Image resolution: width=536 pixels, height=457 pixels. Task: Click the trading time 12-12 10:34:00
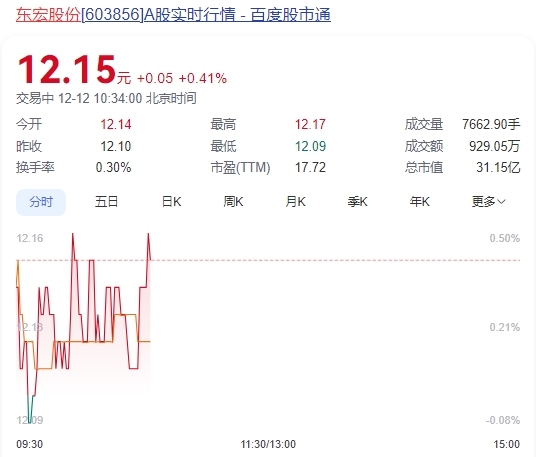100,98
